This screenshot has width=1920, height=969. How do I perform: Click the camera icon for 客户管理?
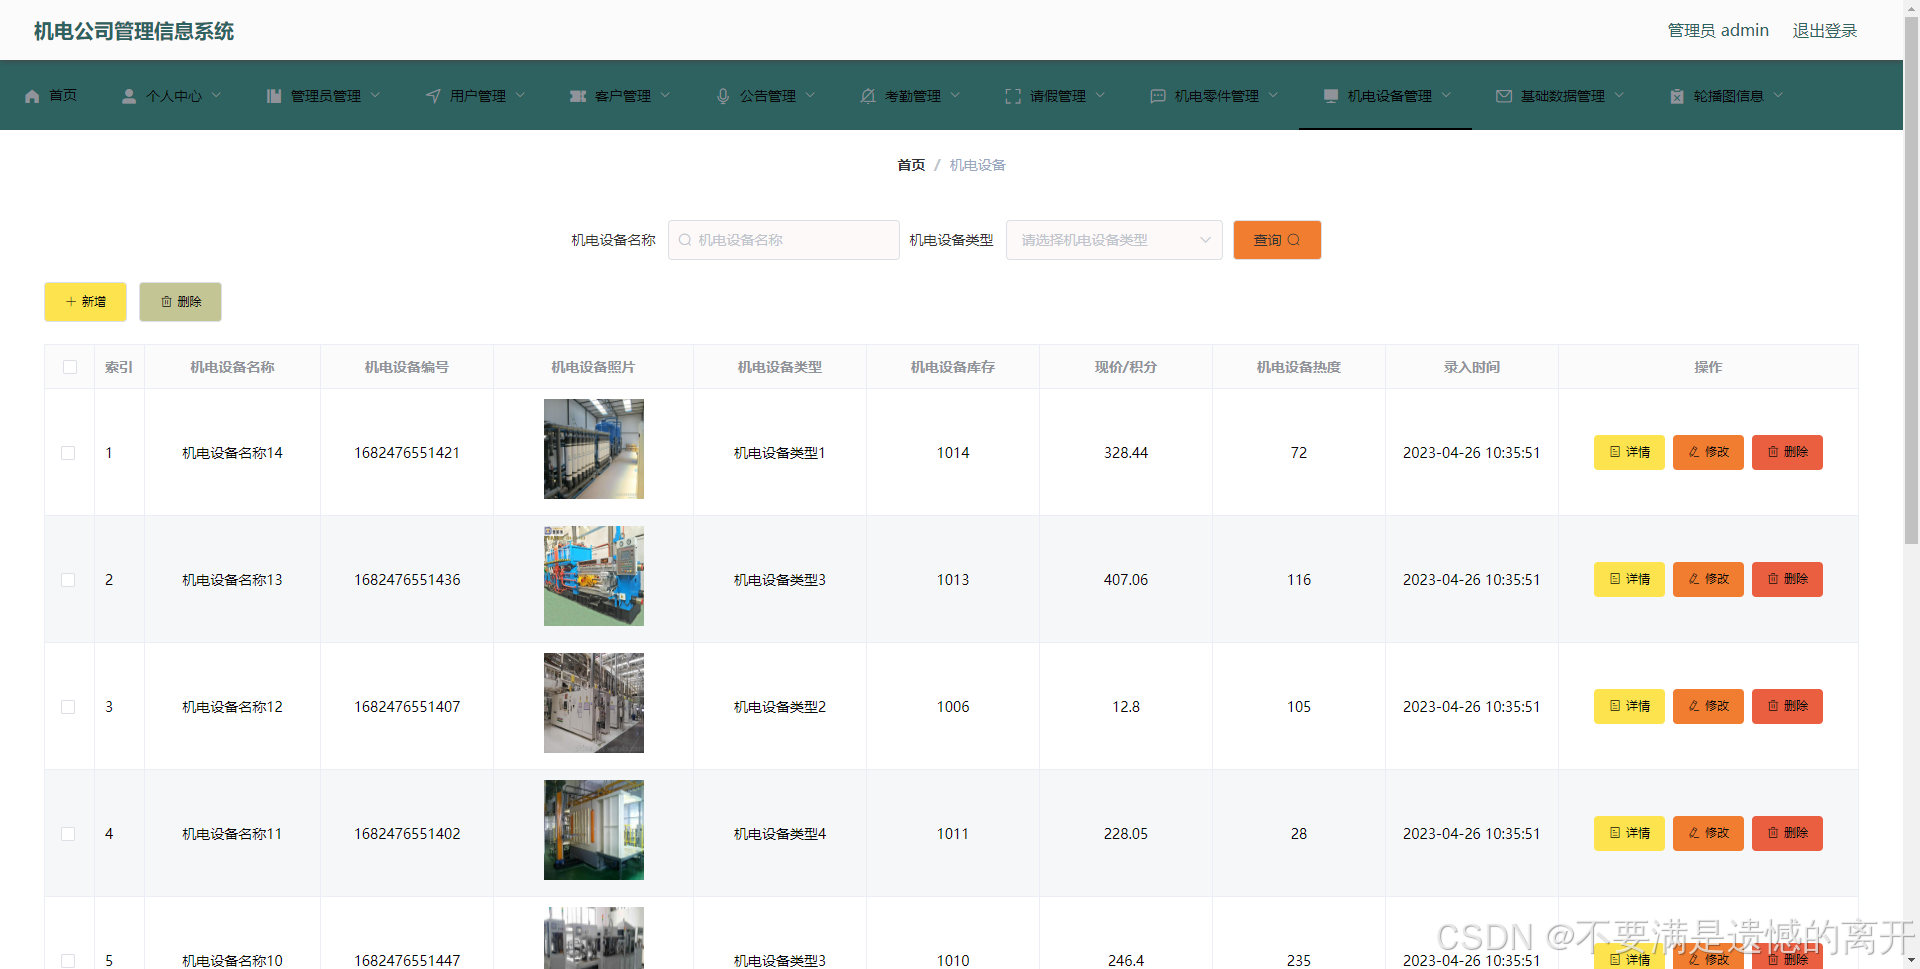tap(578, 96)
